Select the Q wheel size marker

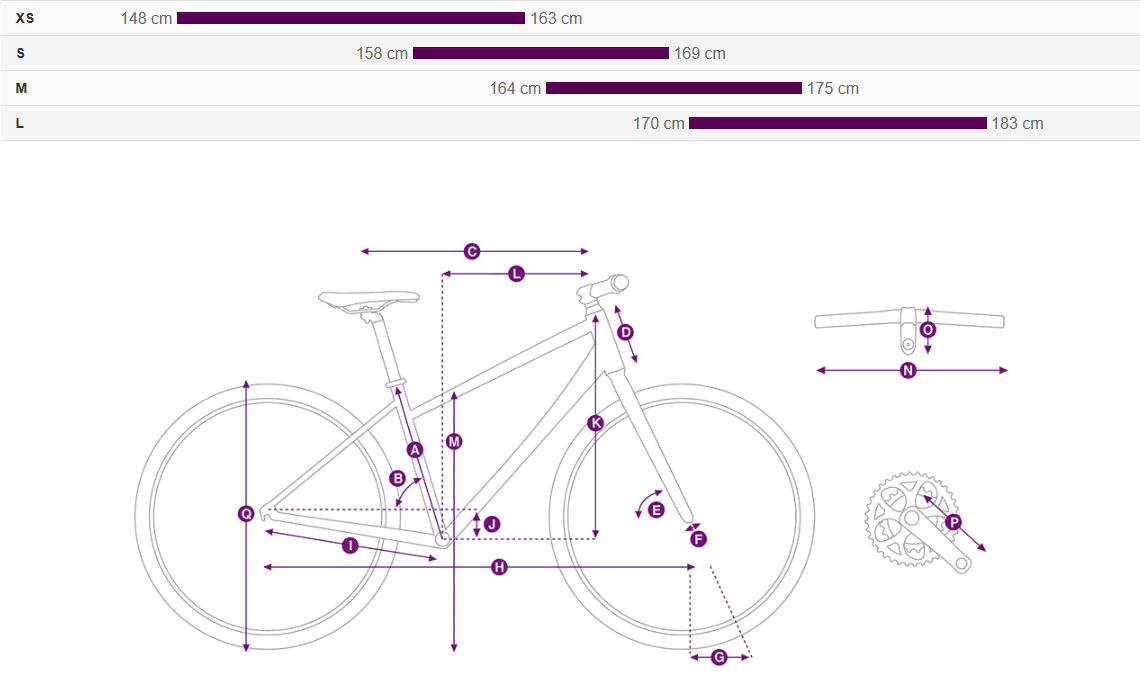pyautogui.click(x=246, y=514)
